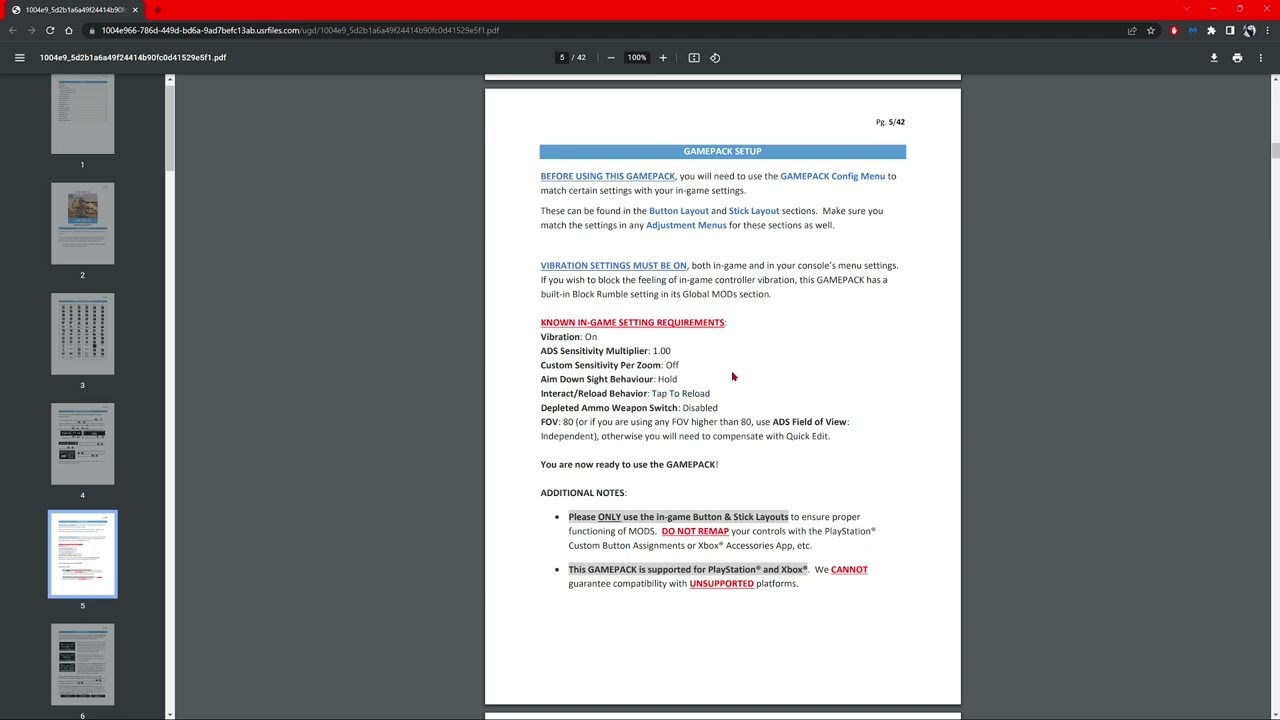1280x720 pixels.
Task: Open page 3 thumbnail
Action: pos(83,334)
